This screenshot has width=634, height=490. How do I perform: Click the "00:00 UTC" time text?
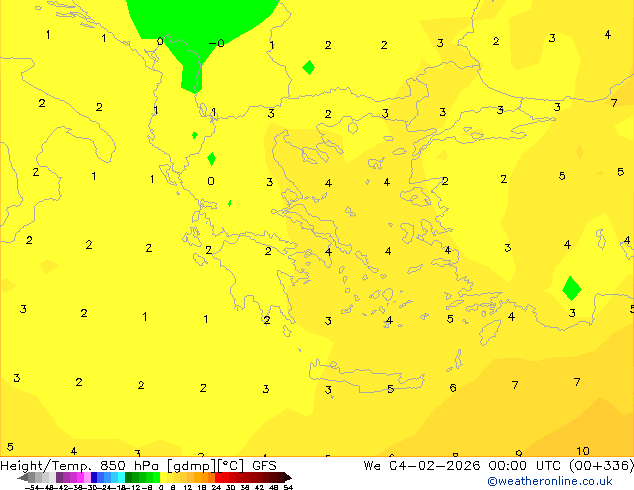click(x=525, y=466)
